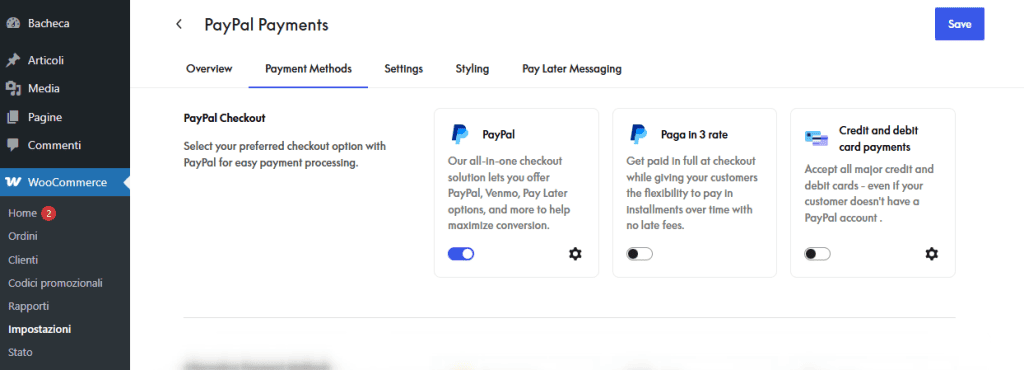Click the Bacheca dashboard icon
The height and width of the screenshot is (370, 1024).
(x=12, y=23)
